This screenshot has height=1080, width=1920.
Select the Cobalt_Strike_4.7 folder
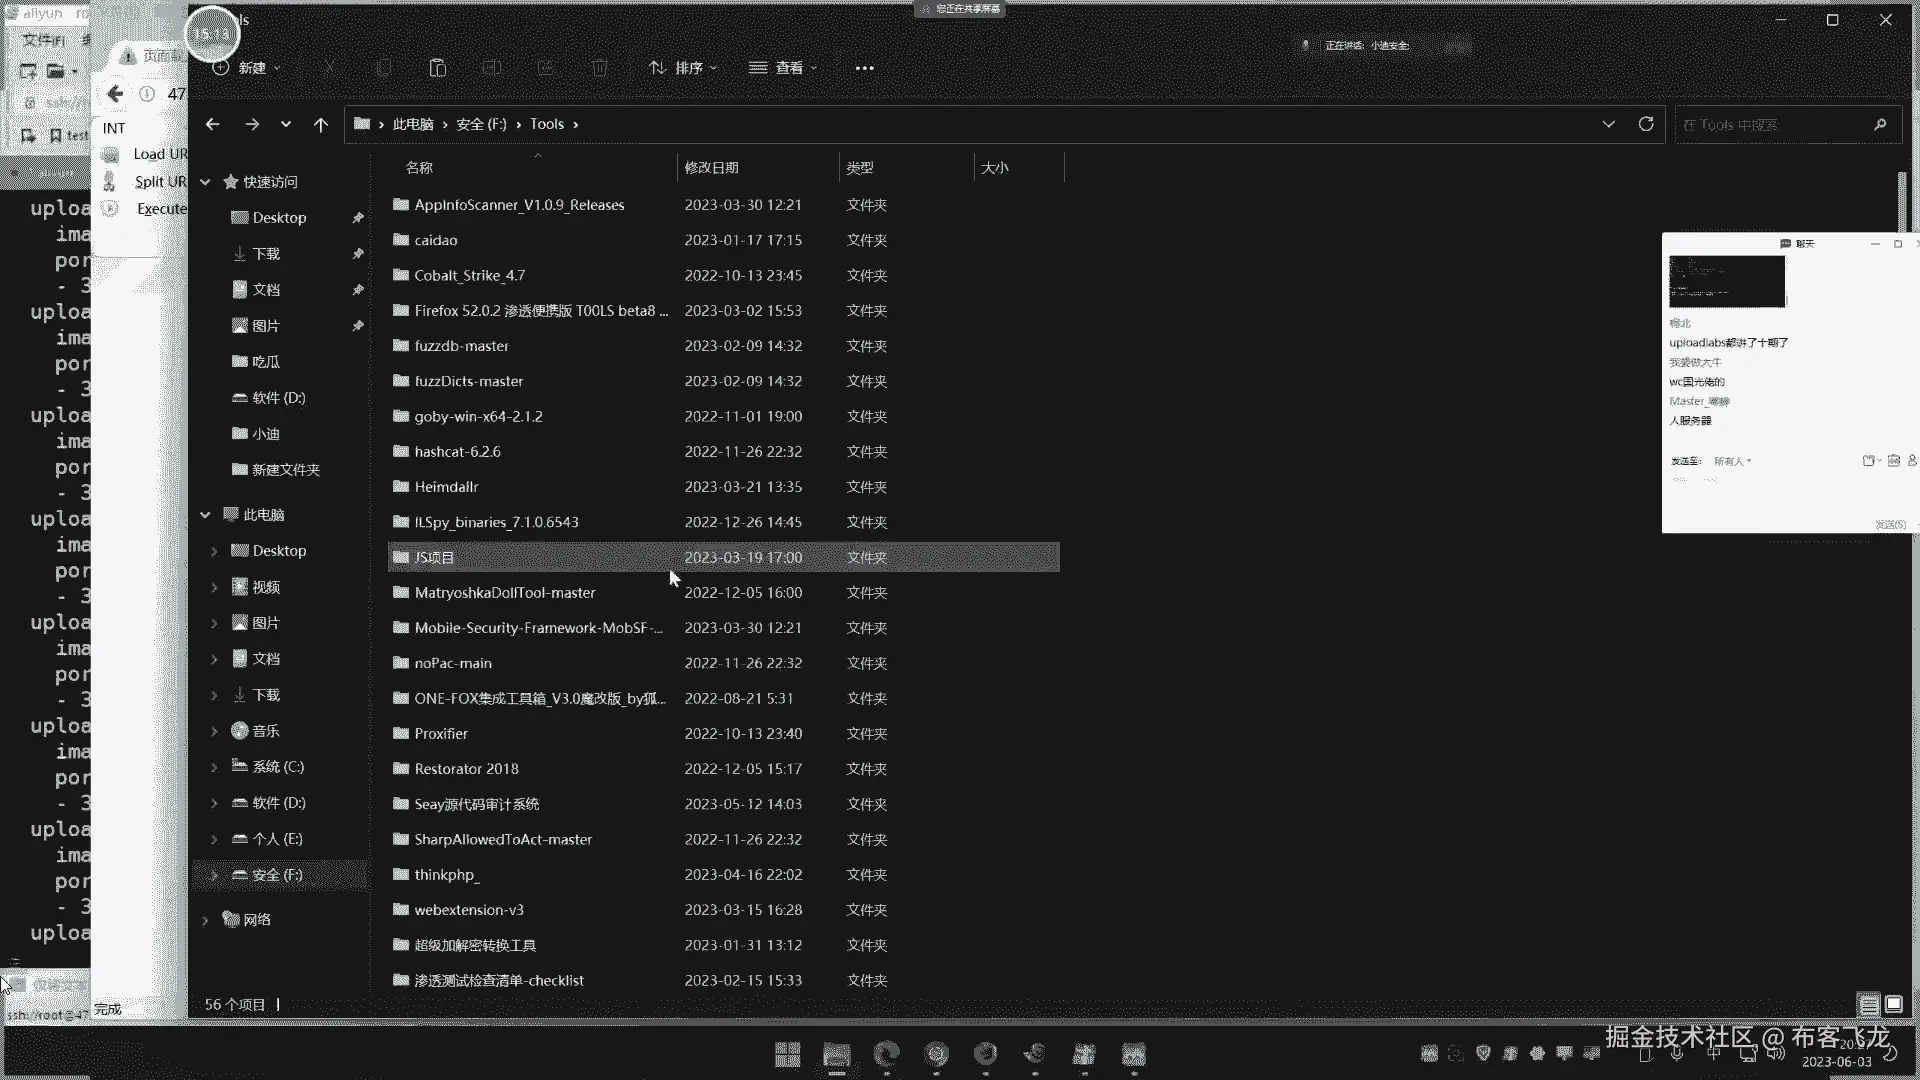(x=469, y=275)
